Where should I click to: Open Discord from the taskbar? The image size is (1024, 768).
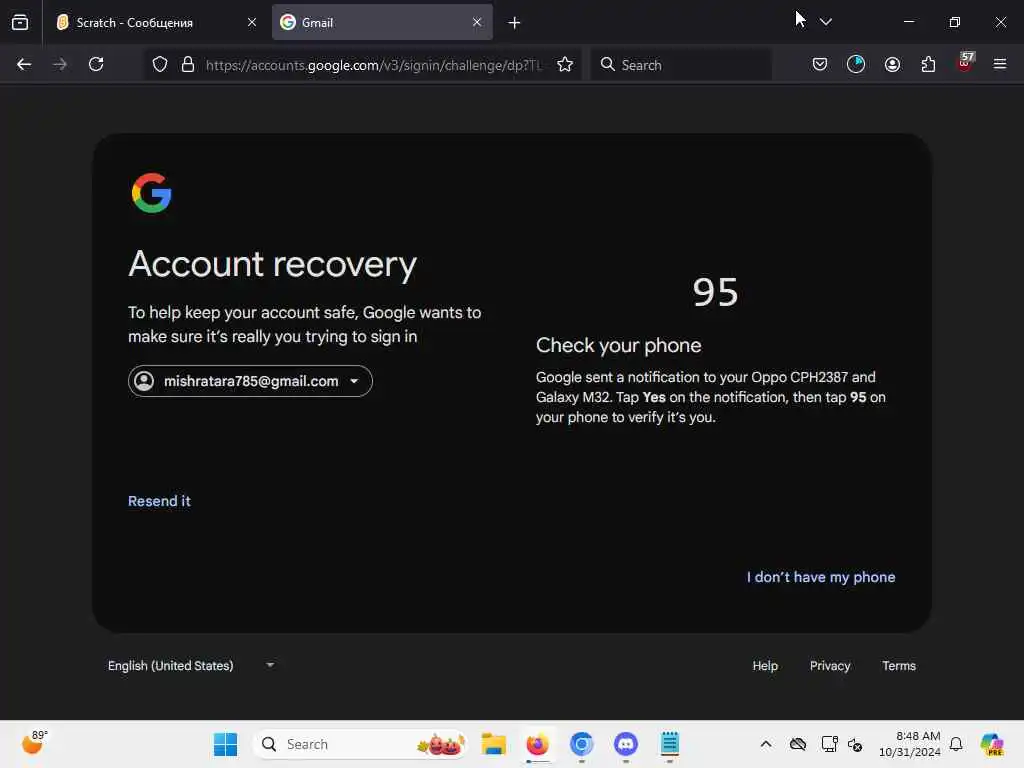[x=626, y=744]
